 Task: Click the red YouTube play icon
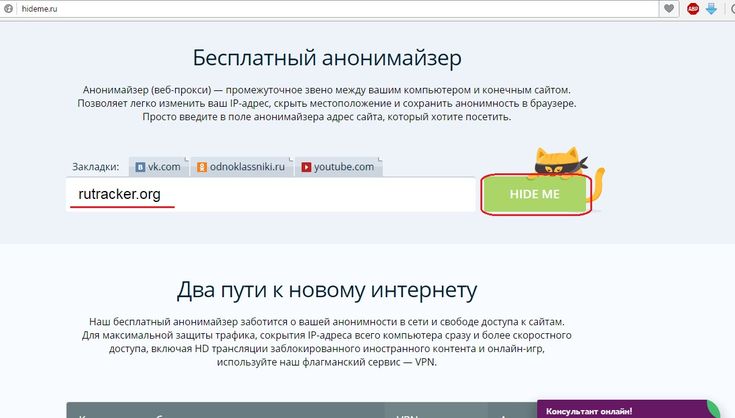(x=306, y=167)
